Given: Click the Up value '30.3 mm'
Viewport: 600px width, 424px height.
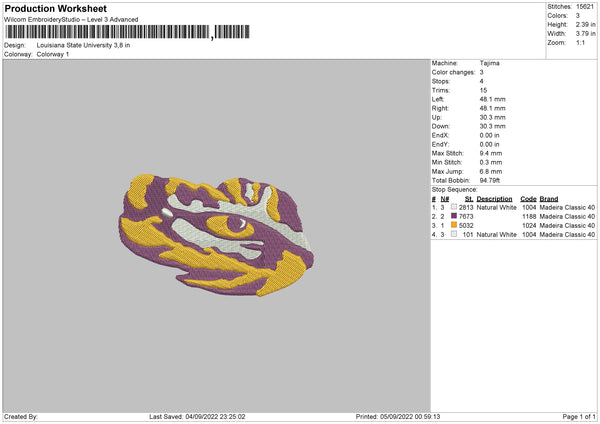Looking at the screenshot, I should 492,117.
